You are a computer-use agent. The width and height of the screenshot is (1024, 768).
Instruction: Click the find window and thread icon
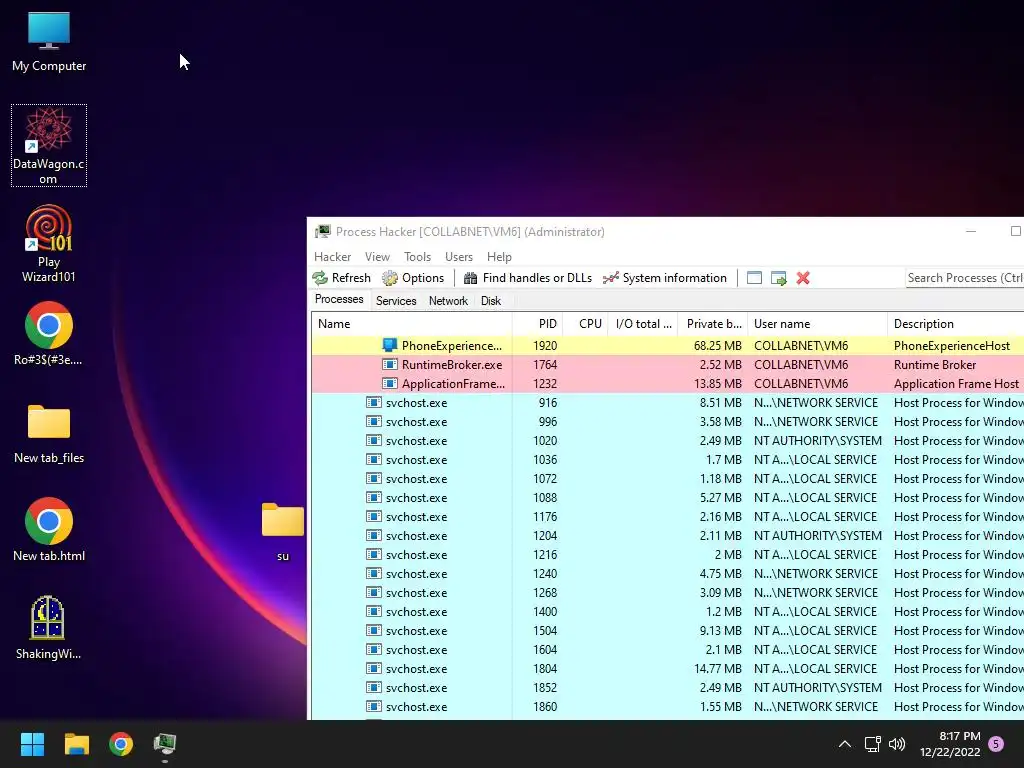point(778,278)
